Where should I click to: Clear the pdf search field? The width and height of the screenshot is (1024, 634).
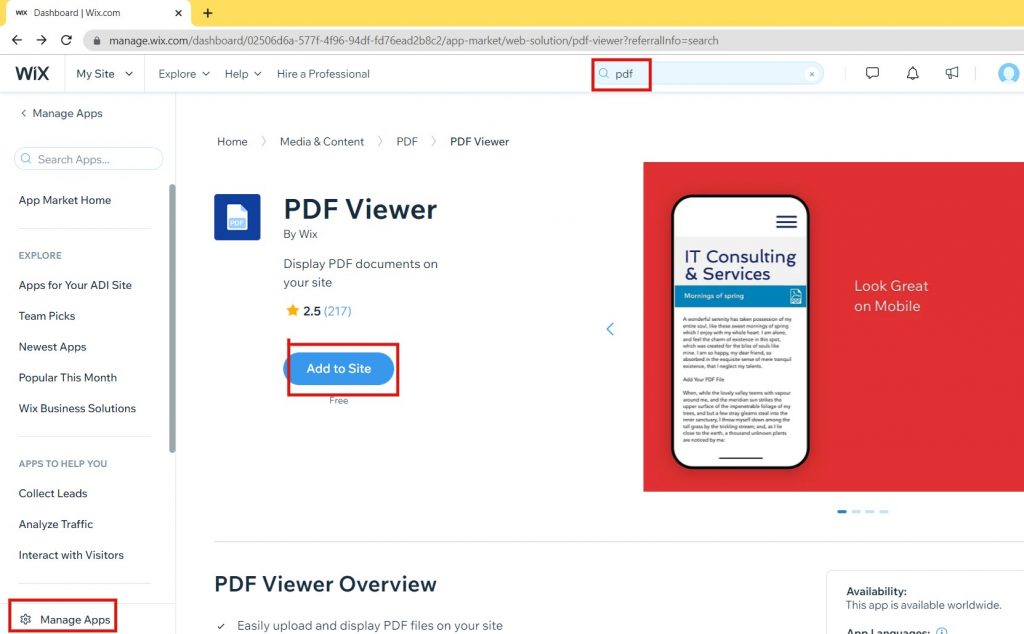(x=812, y=74)
